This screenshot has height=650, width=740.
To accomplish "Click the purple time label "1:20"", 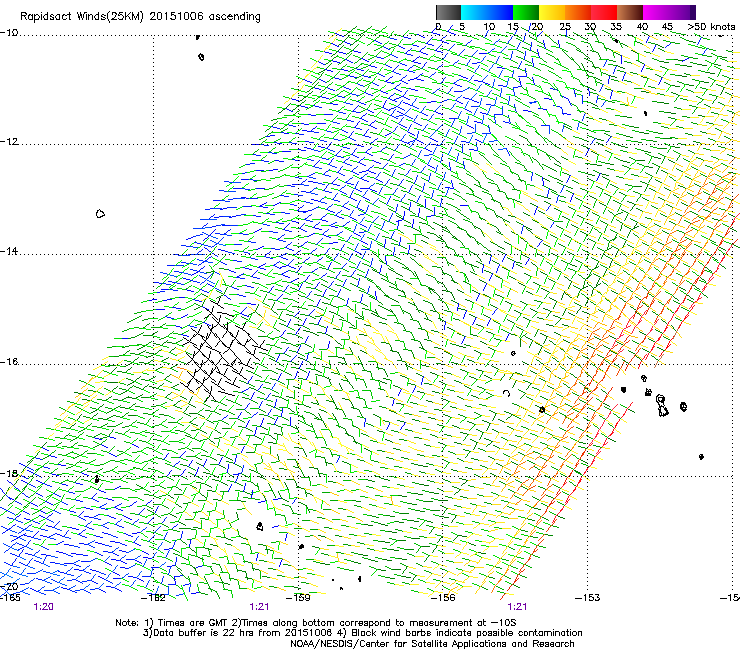I will coord(43,607).
